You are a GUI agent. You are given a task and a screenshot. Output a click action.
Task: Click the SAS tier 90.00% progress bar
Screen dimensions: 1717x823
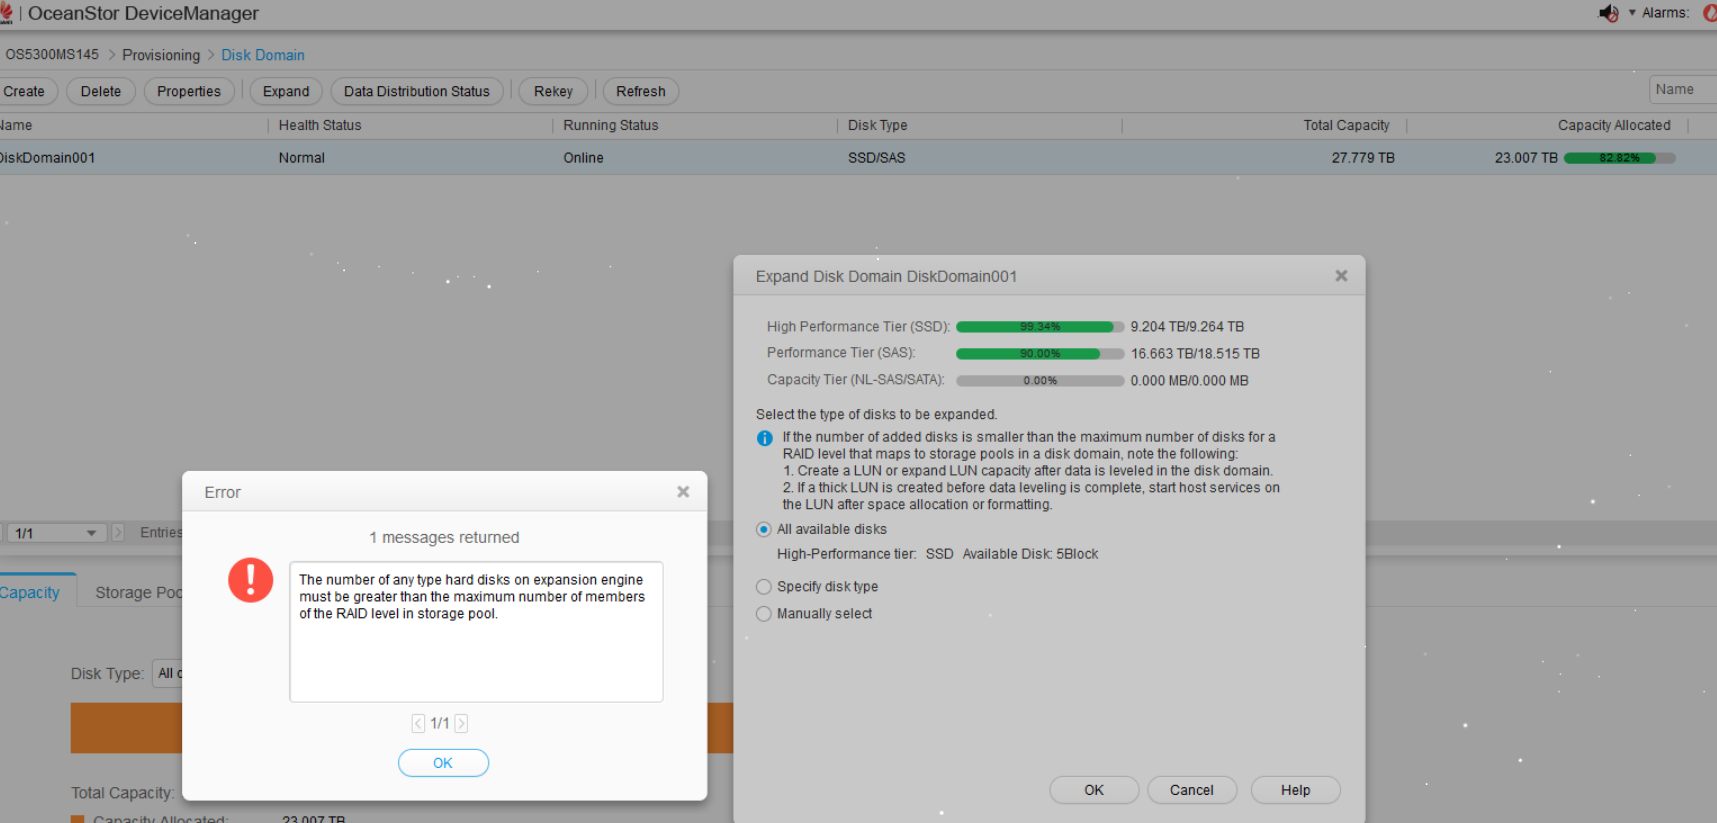pos(1040,354)
